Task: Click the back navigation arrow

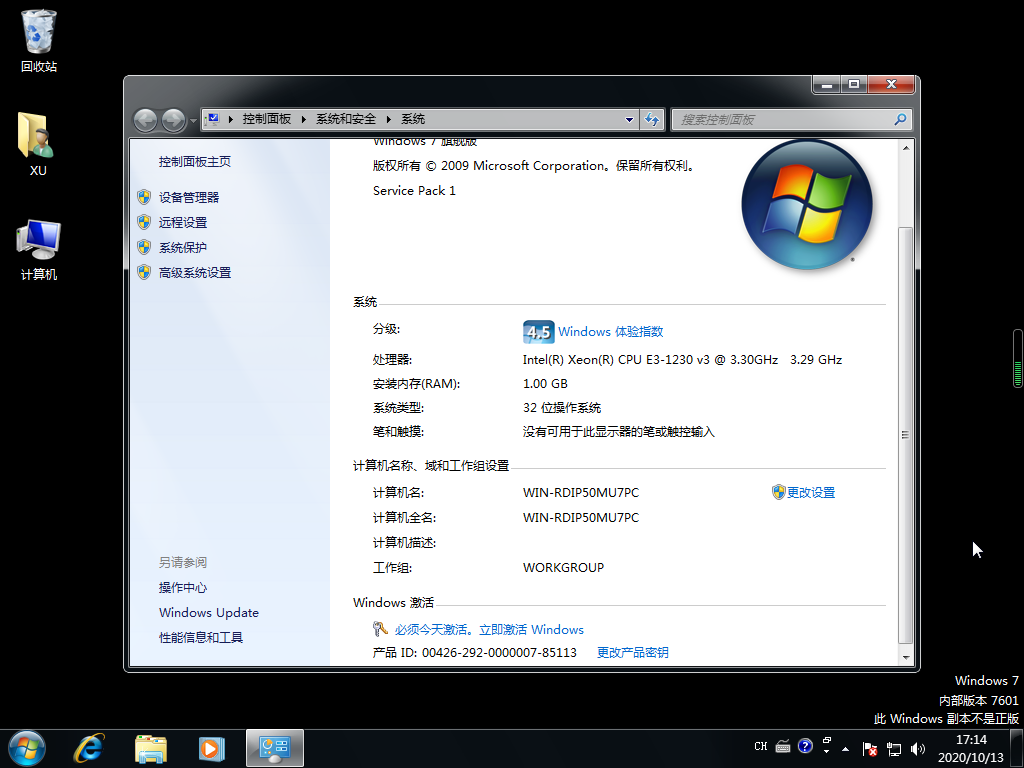Action: [146, 119]
